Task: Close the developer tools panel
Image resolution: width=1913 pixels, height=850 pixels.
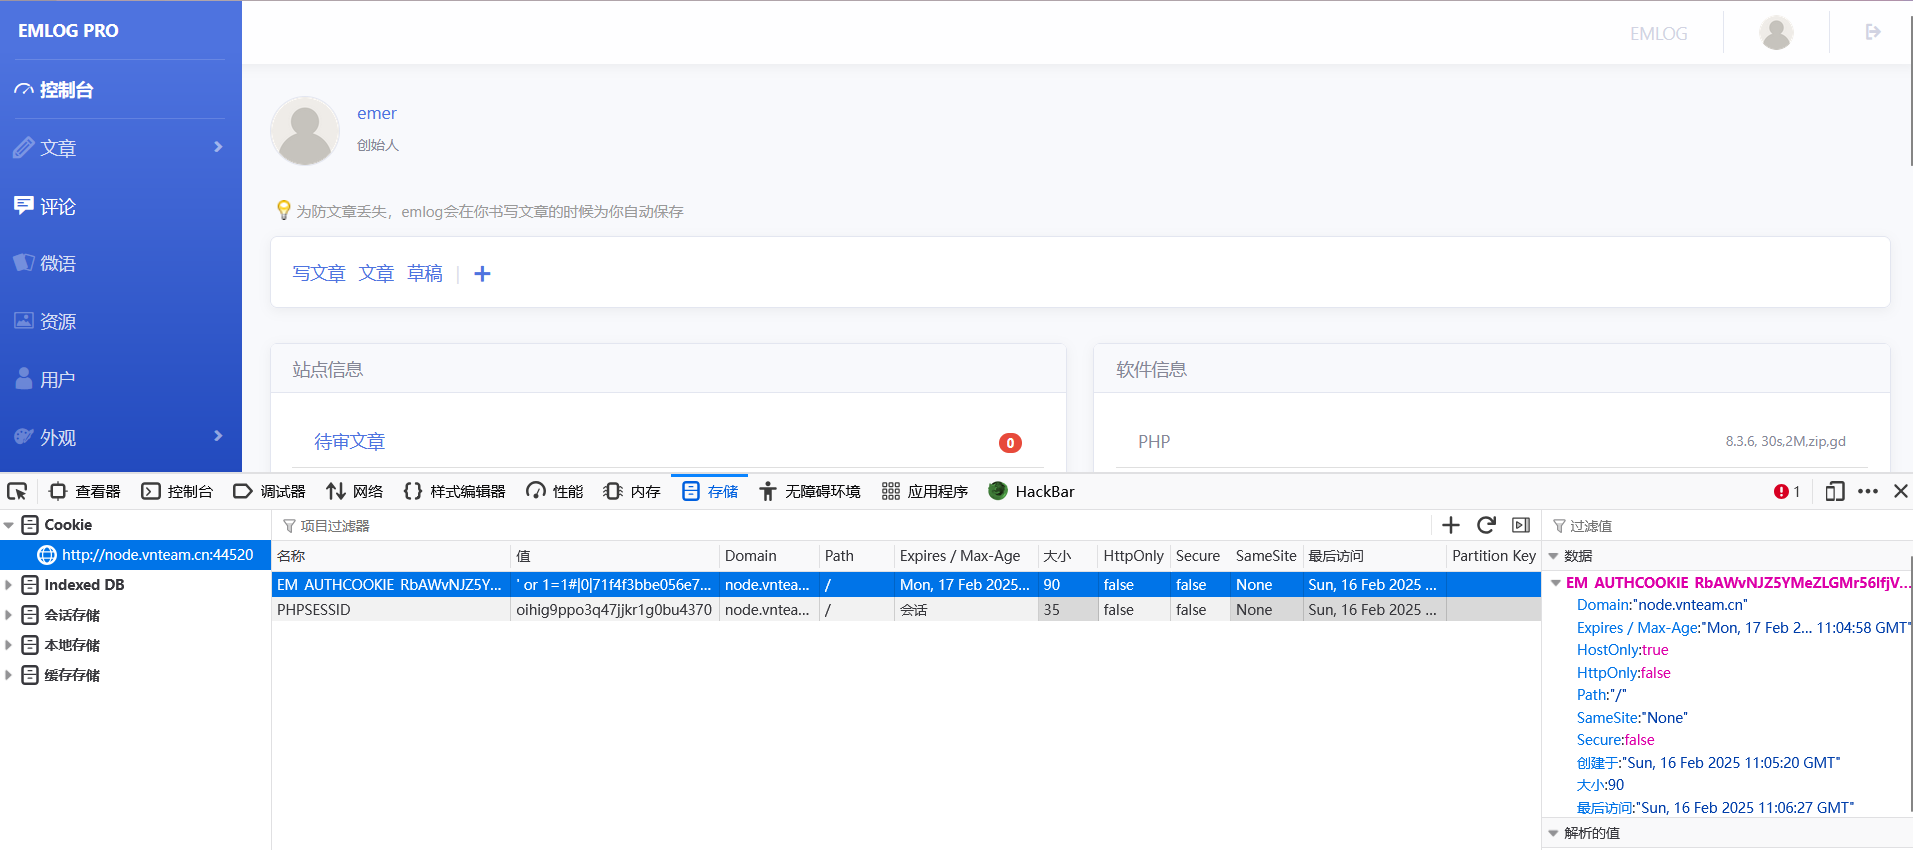Action: tap(1901, 491)
